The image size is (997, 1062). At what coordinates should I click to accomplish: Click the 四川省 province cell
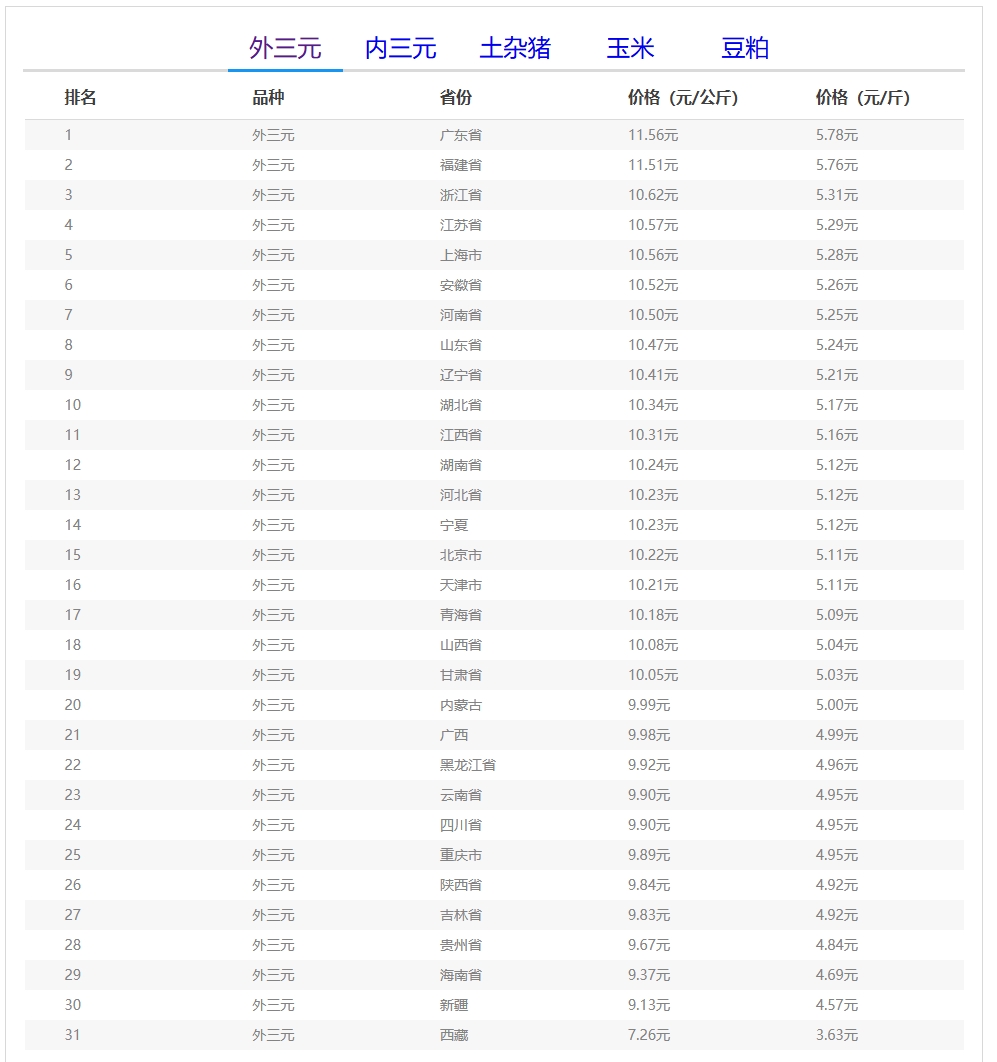tap(461, 825)
